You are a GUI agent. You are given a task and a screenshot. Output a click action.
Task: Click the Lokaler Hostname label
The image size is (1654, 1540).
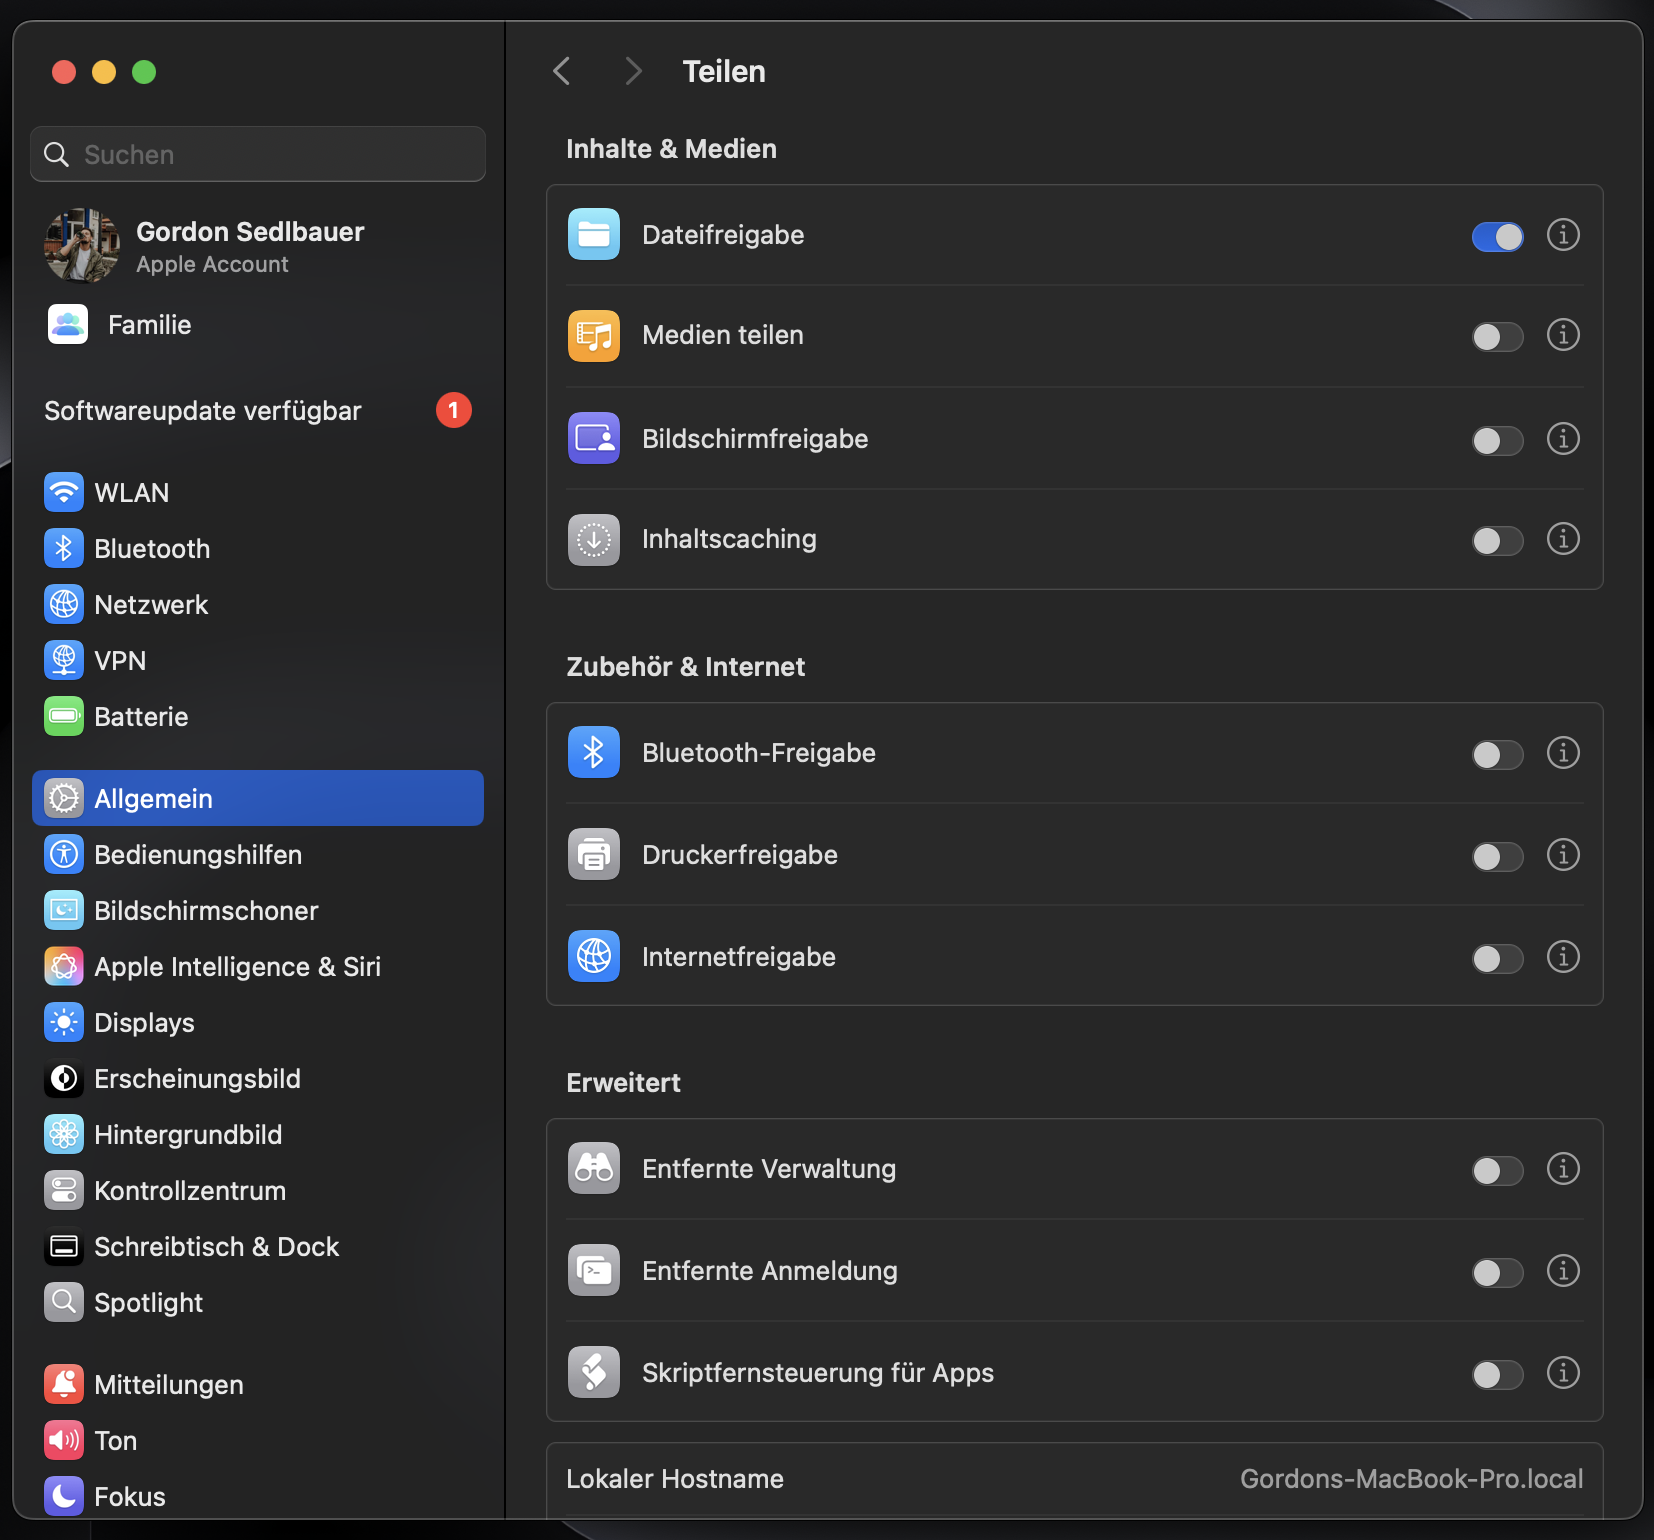pos(675,1479)
